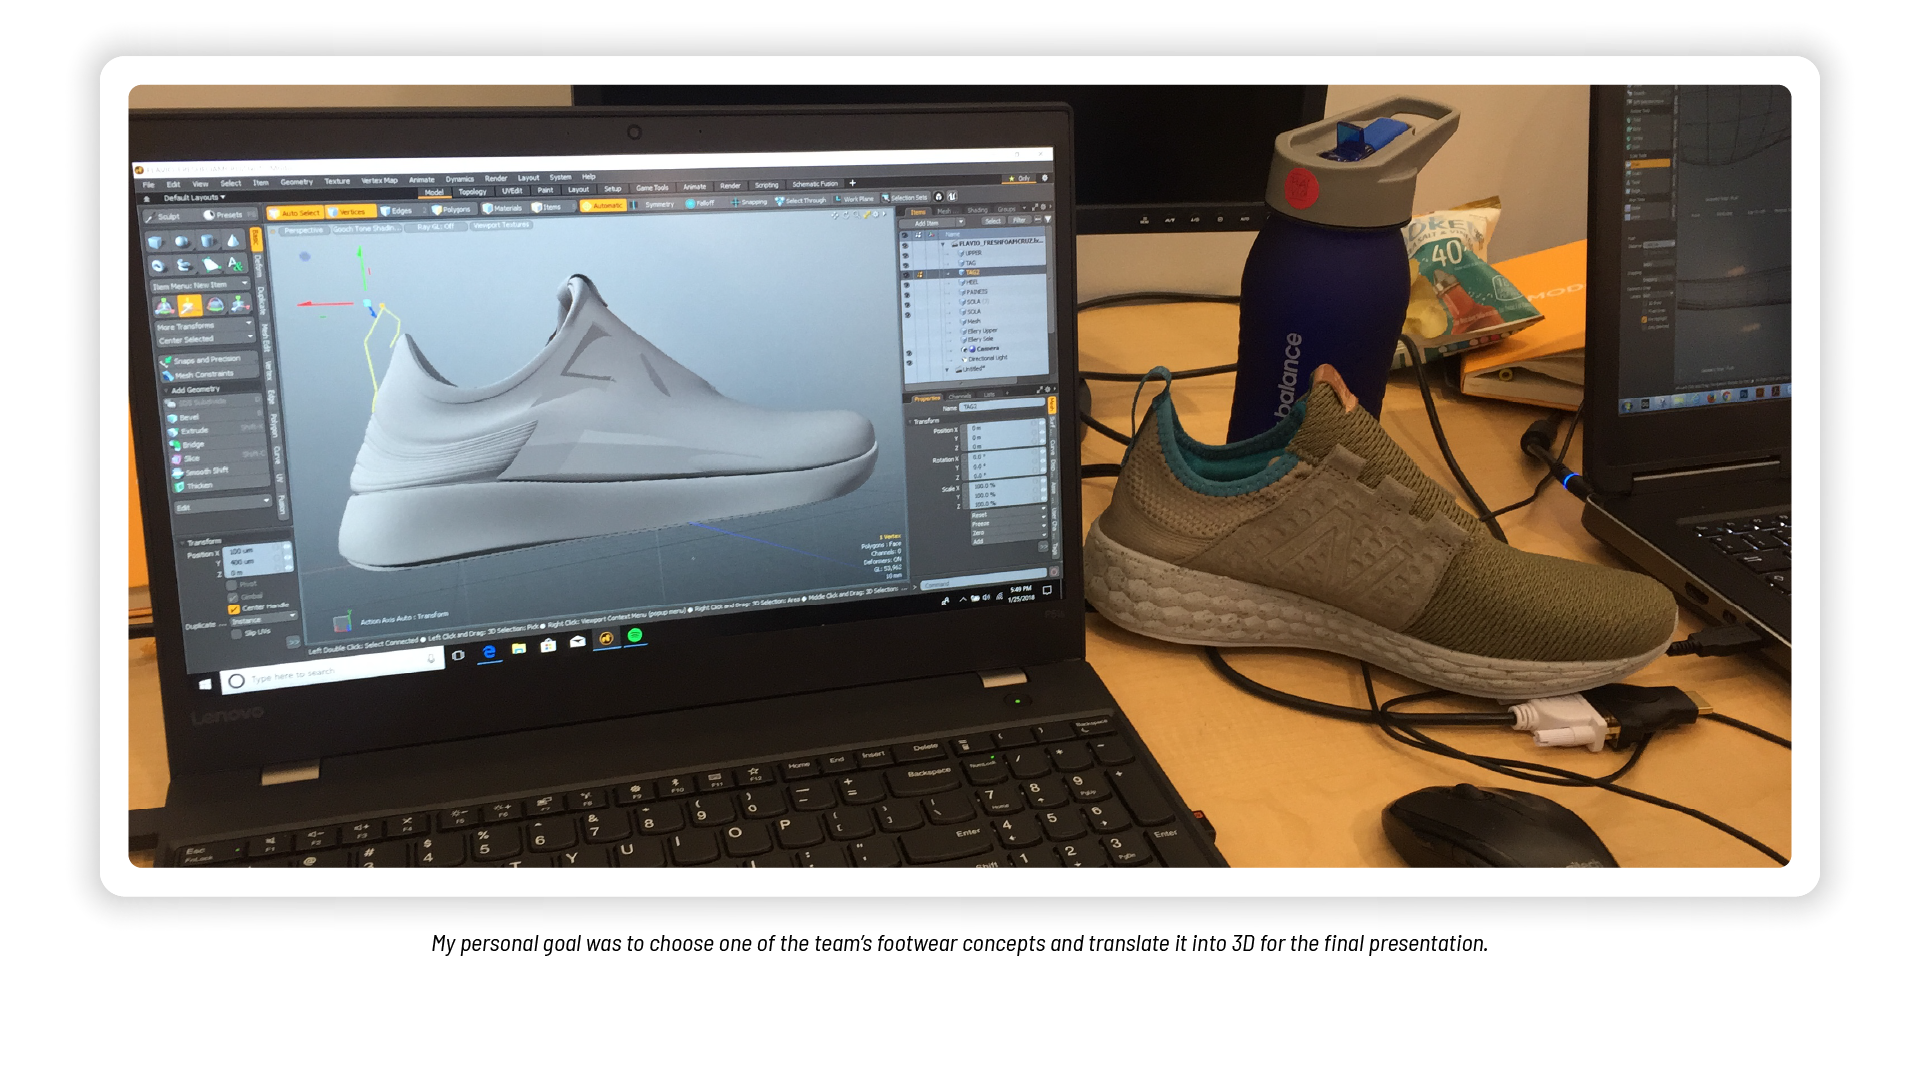
Task: Select the Thicken tool
Action: (x=199, y=486)
